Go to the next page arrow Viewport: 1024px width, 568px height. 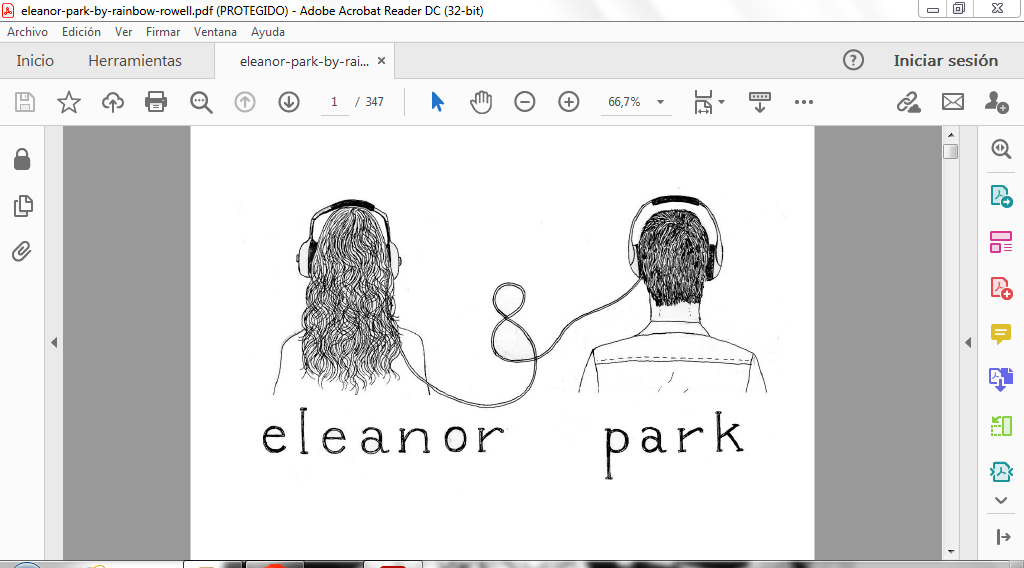point(289,102)
